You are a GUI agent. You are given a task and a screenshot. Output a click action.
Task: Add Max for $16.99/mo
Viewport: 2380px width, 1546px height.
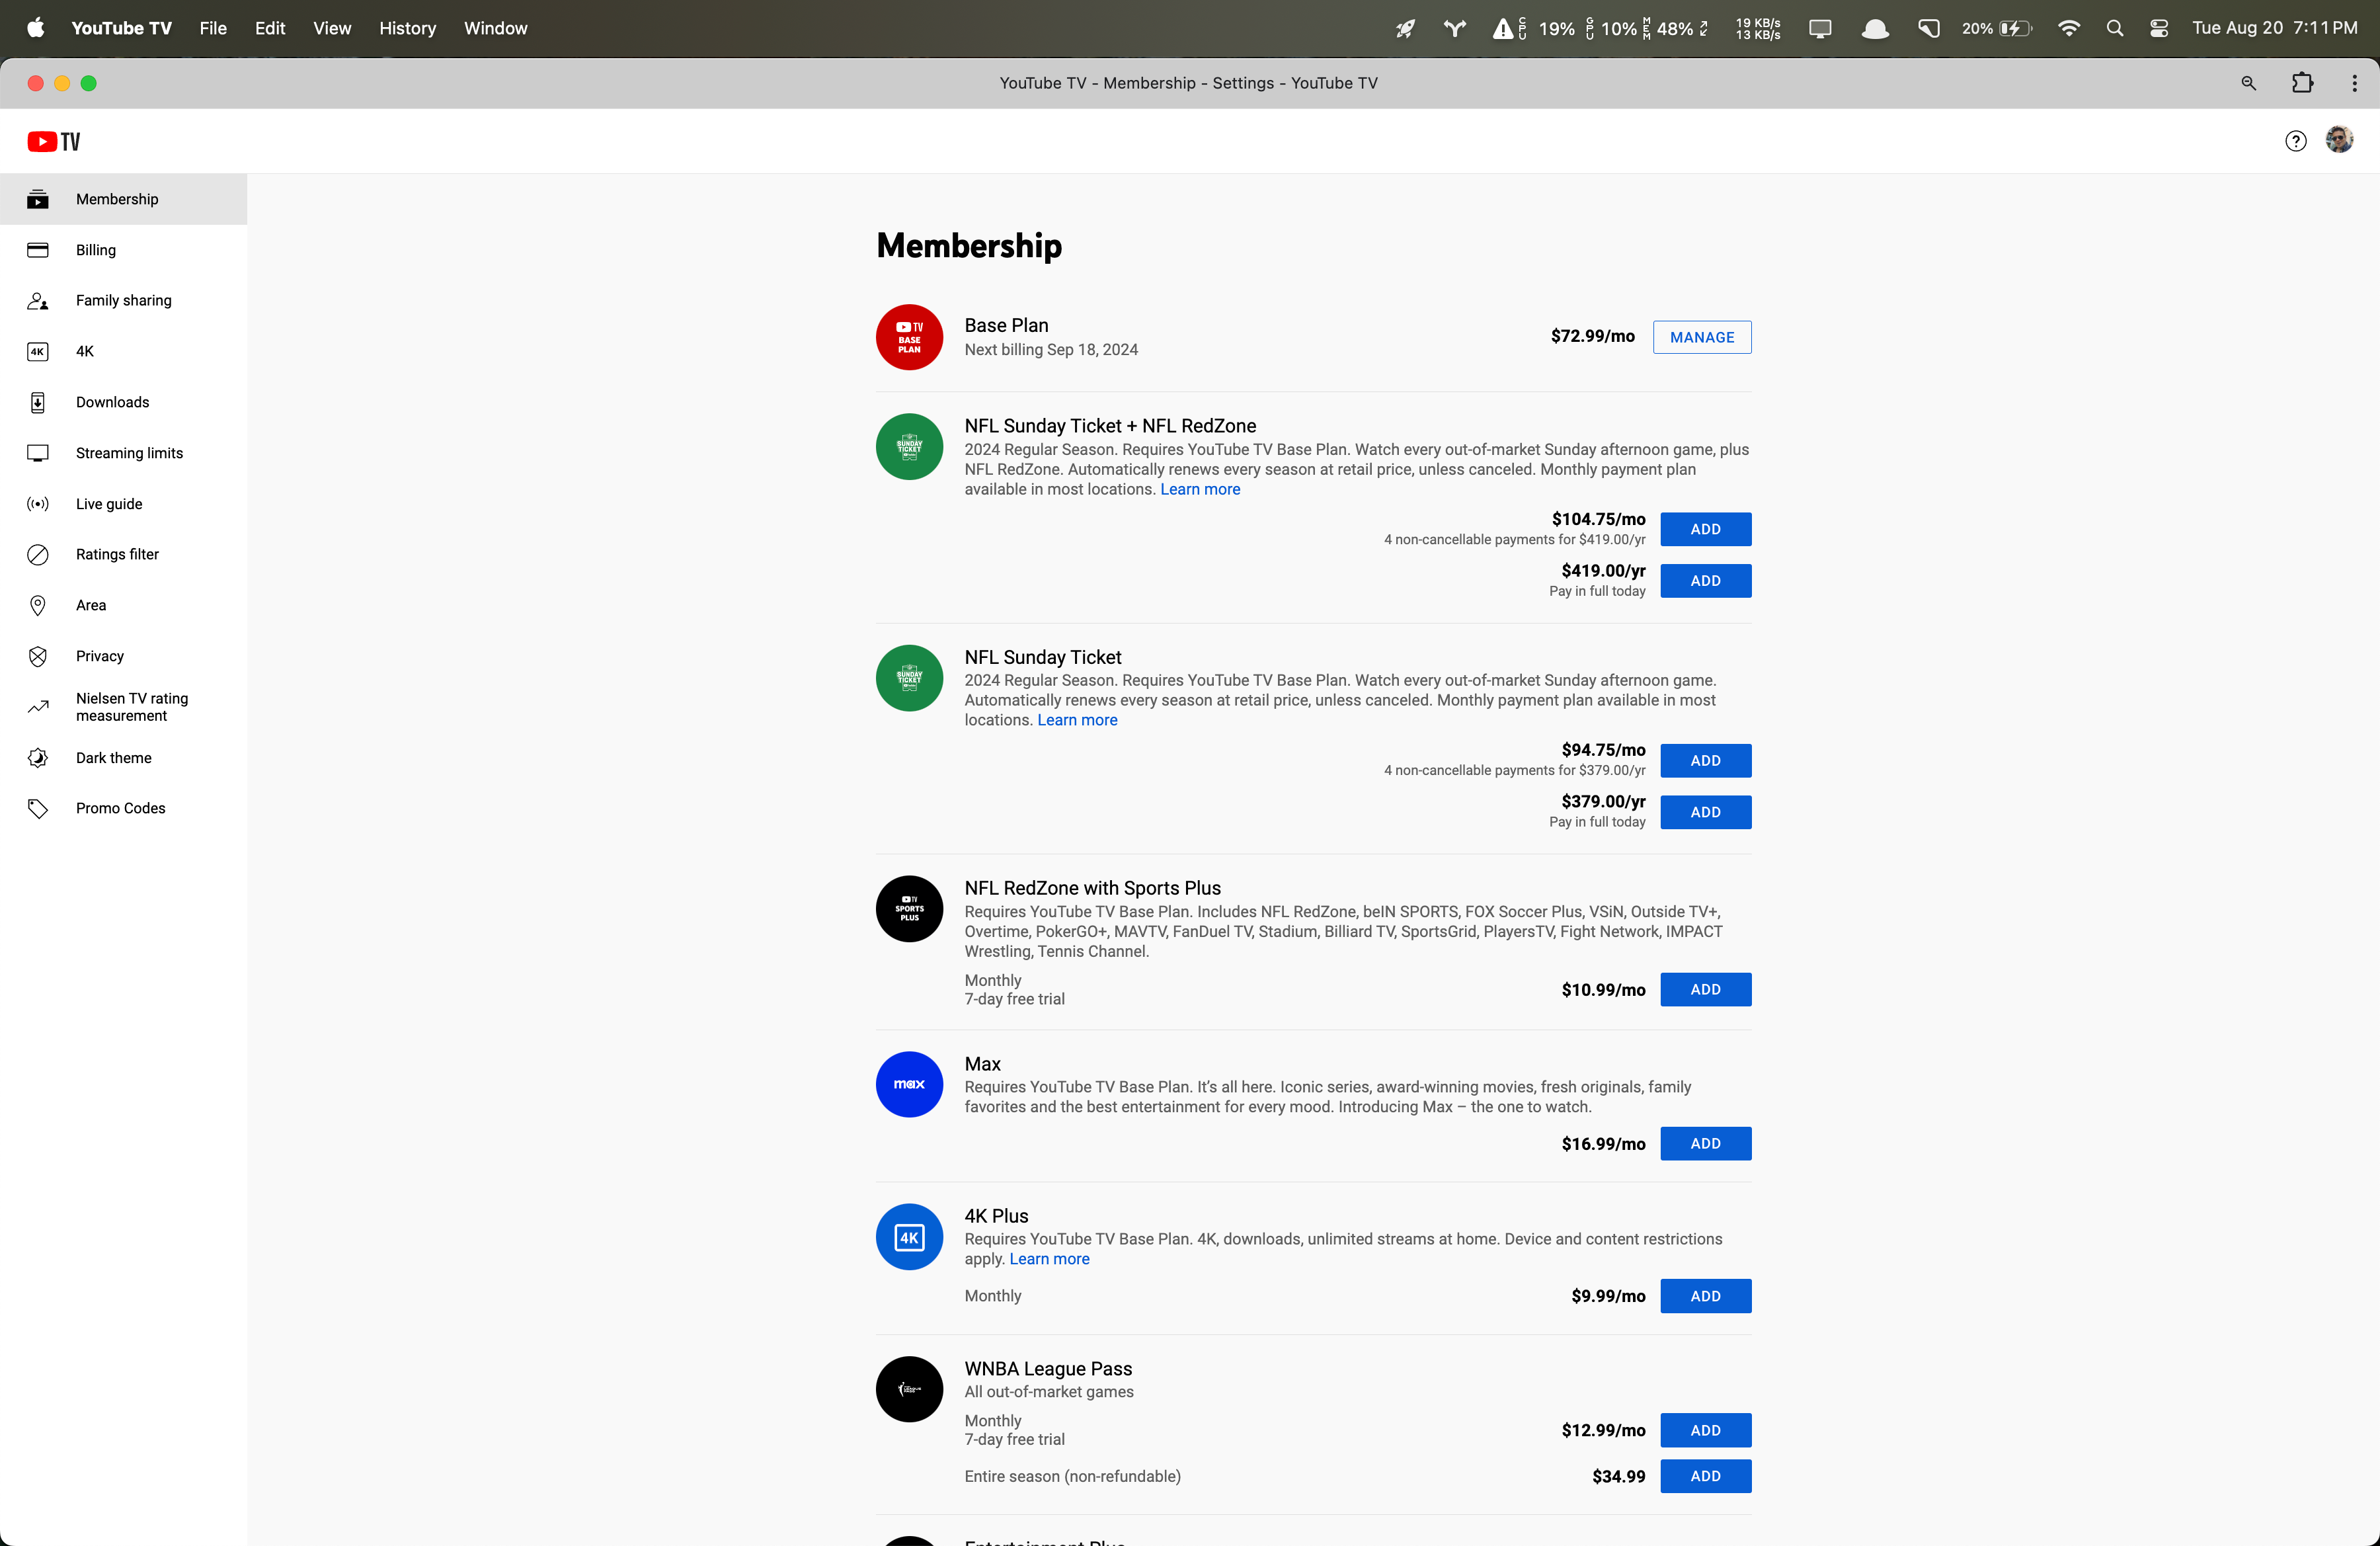point(1705,1143)
